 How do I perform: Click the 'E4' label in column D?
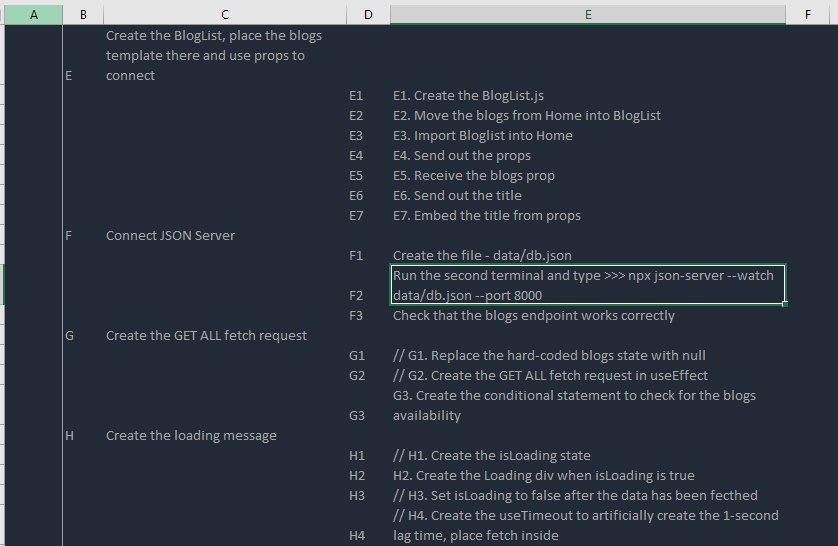click(x=356, y=155)
